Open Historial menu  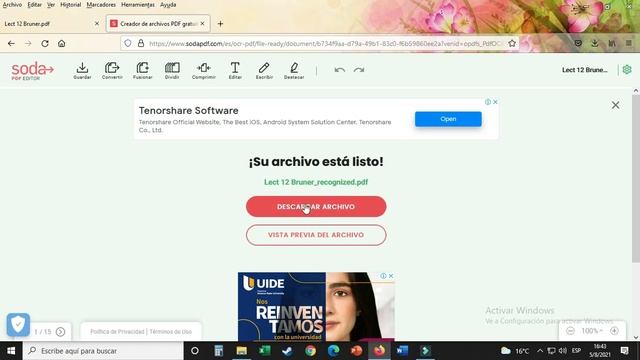click(x=71, y=5)
